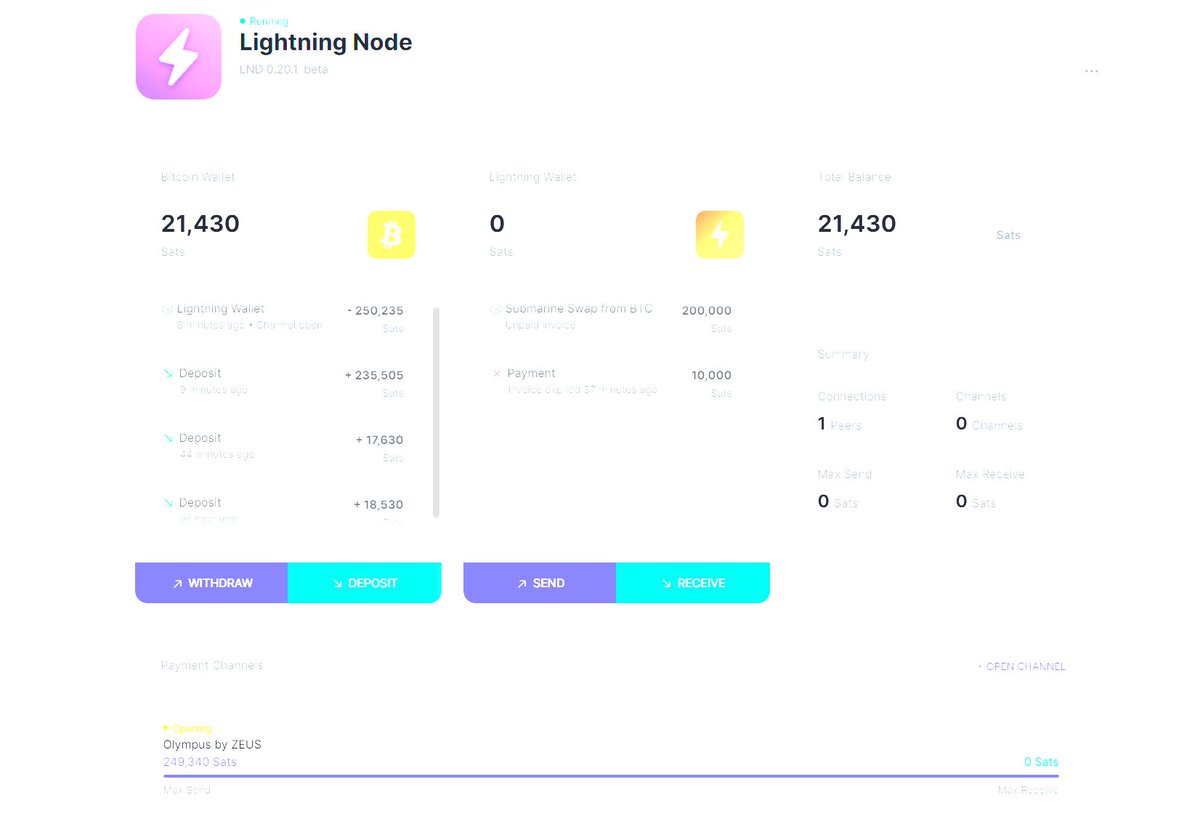Click the Total Balance 21,430 value

(857, 224)
